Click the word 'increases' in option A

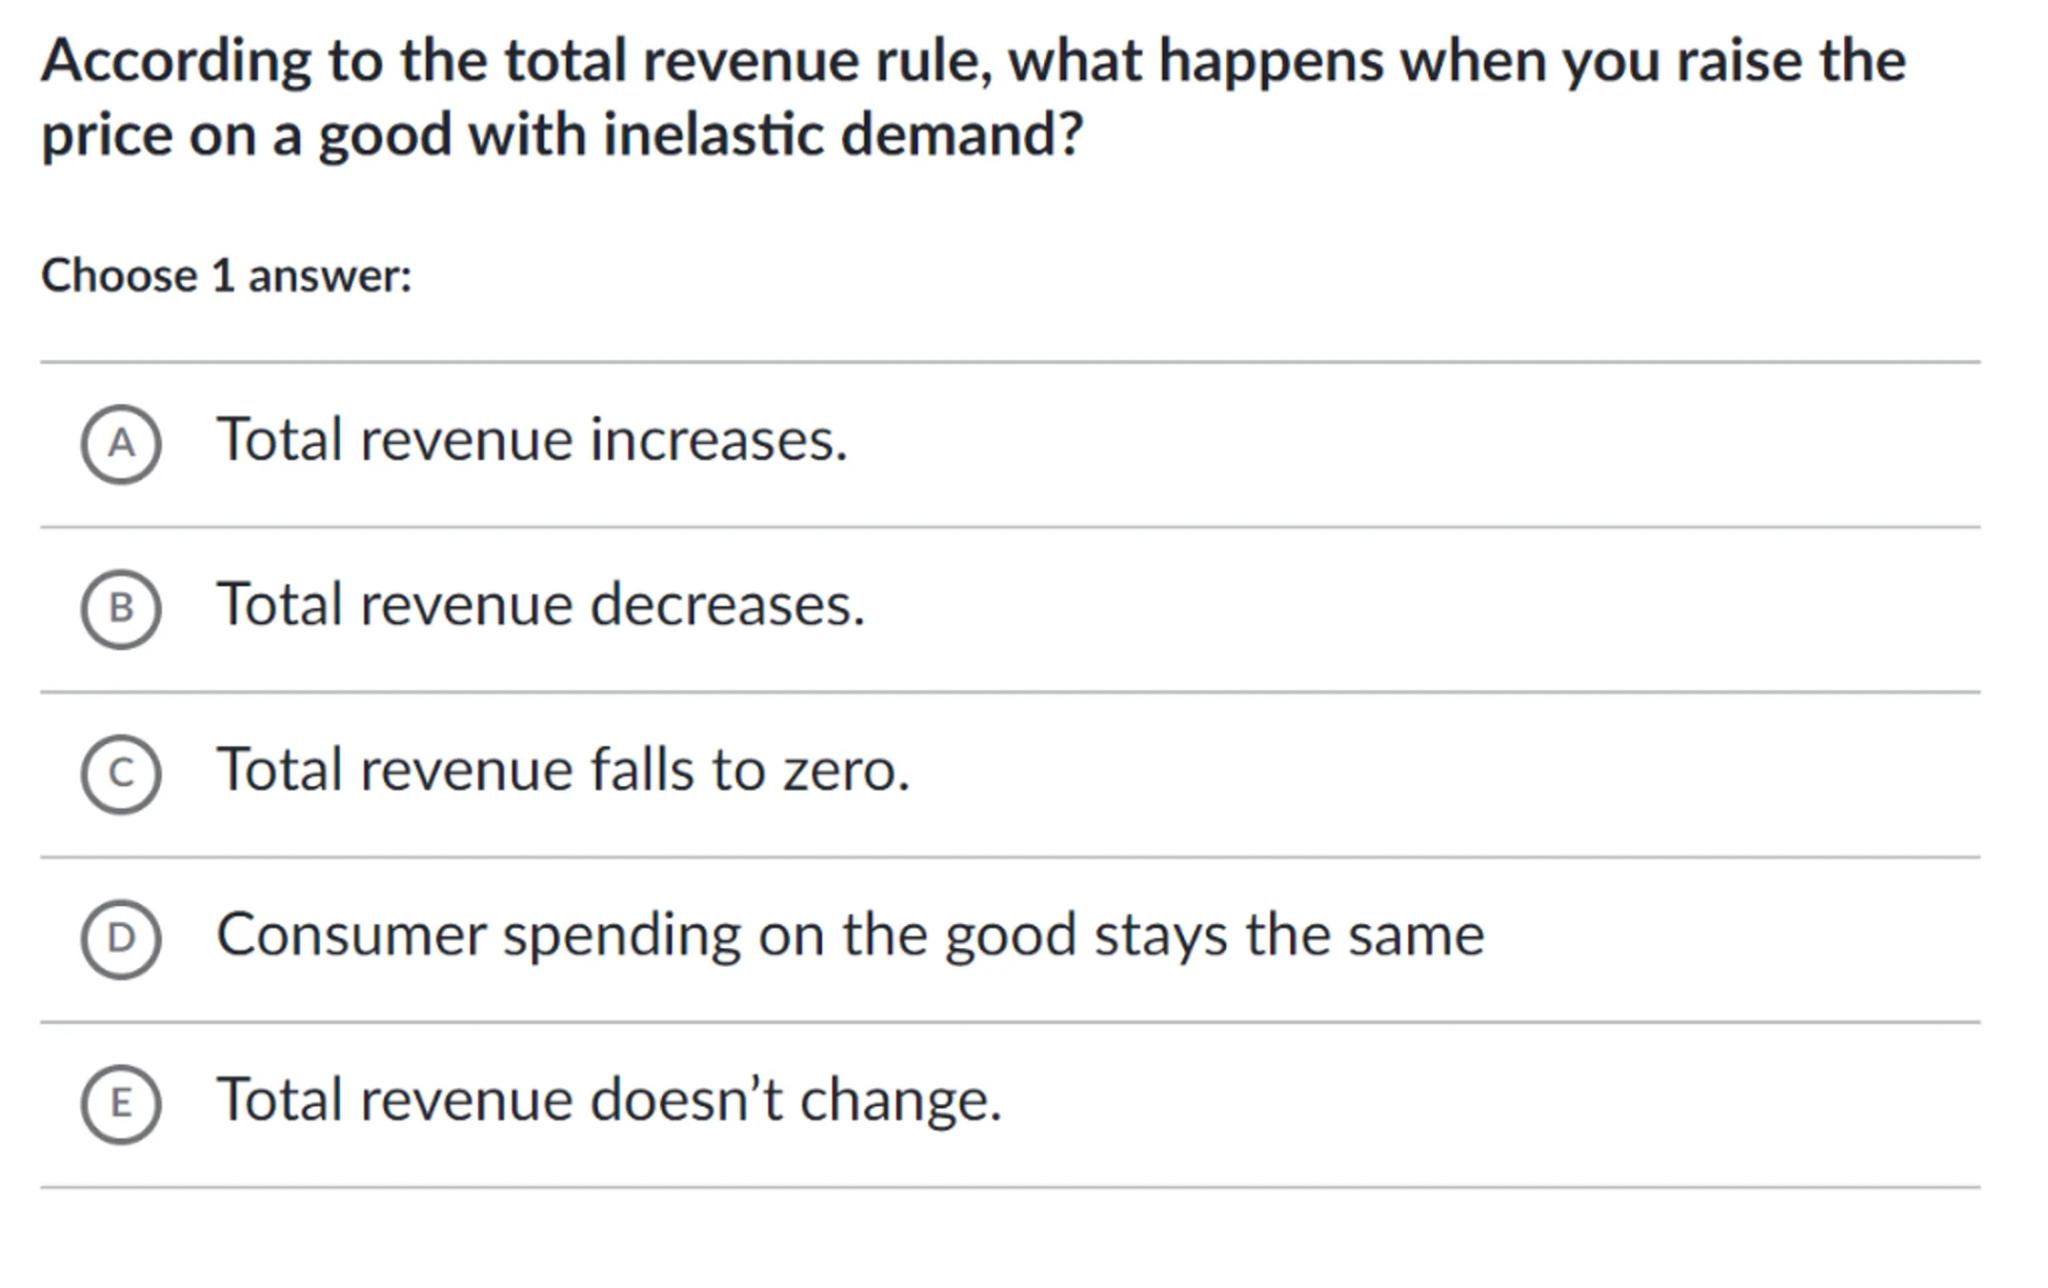pyautogui.click(x=718, y=440)
